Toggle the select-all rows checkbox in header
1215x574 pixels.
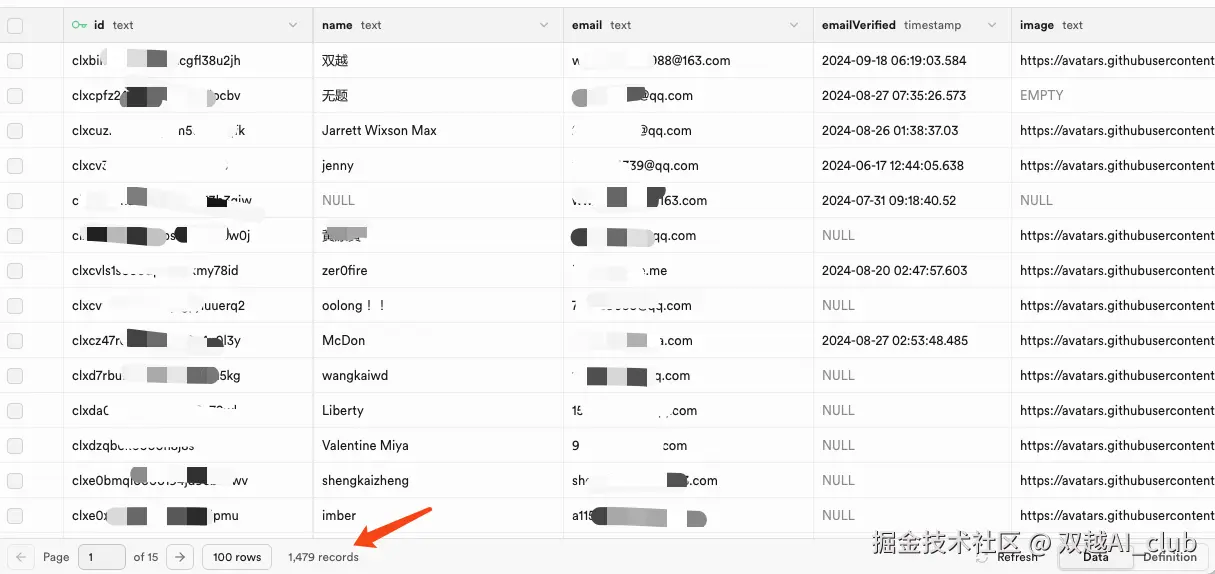point(15,26)
